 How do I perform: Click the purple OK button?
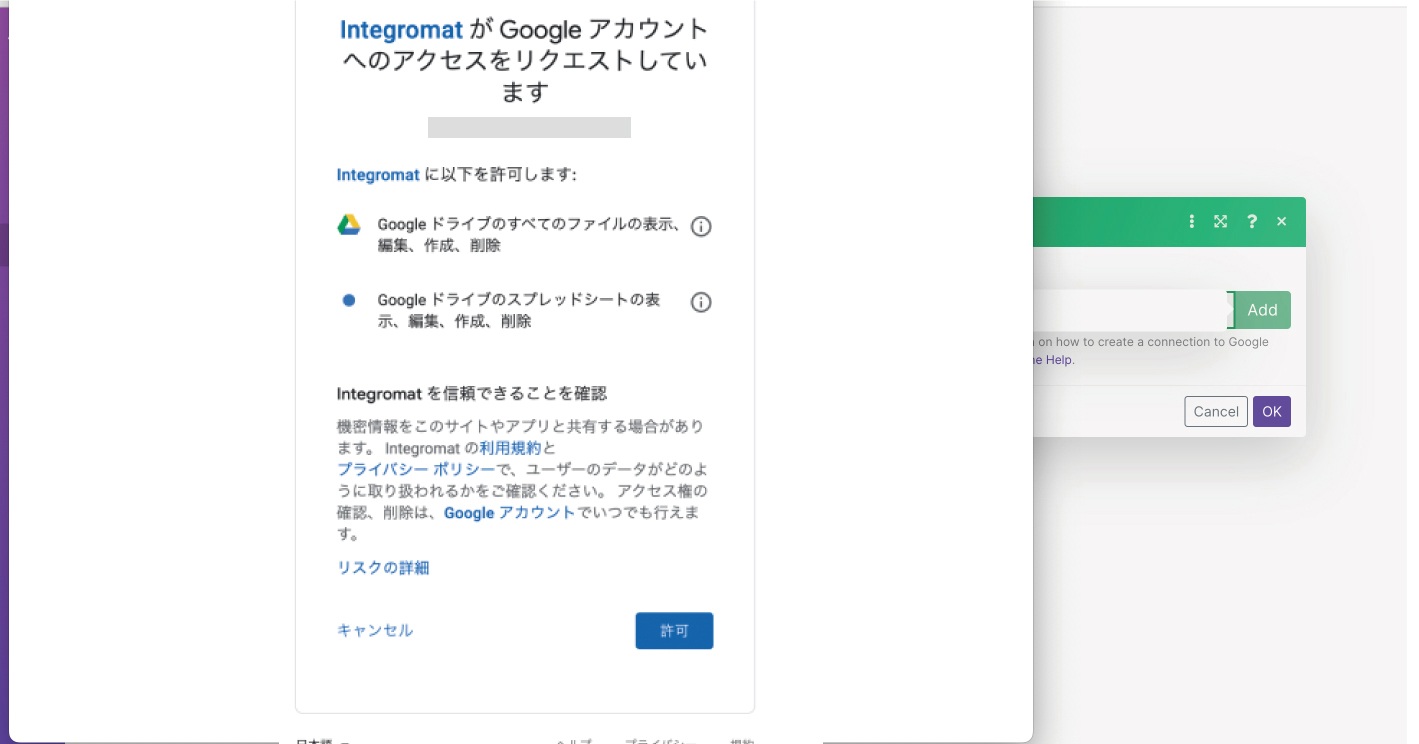[1272, 412]
